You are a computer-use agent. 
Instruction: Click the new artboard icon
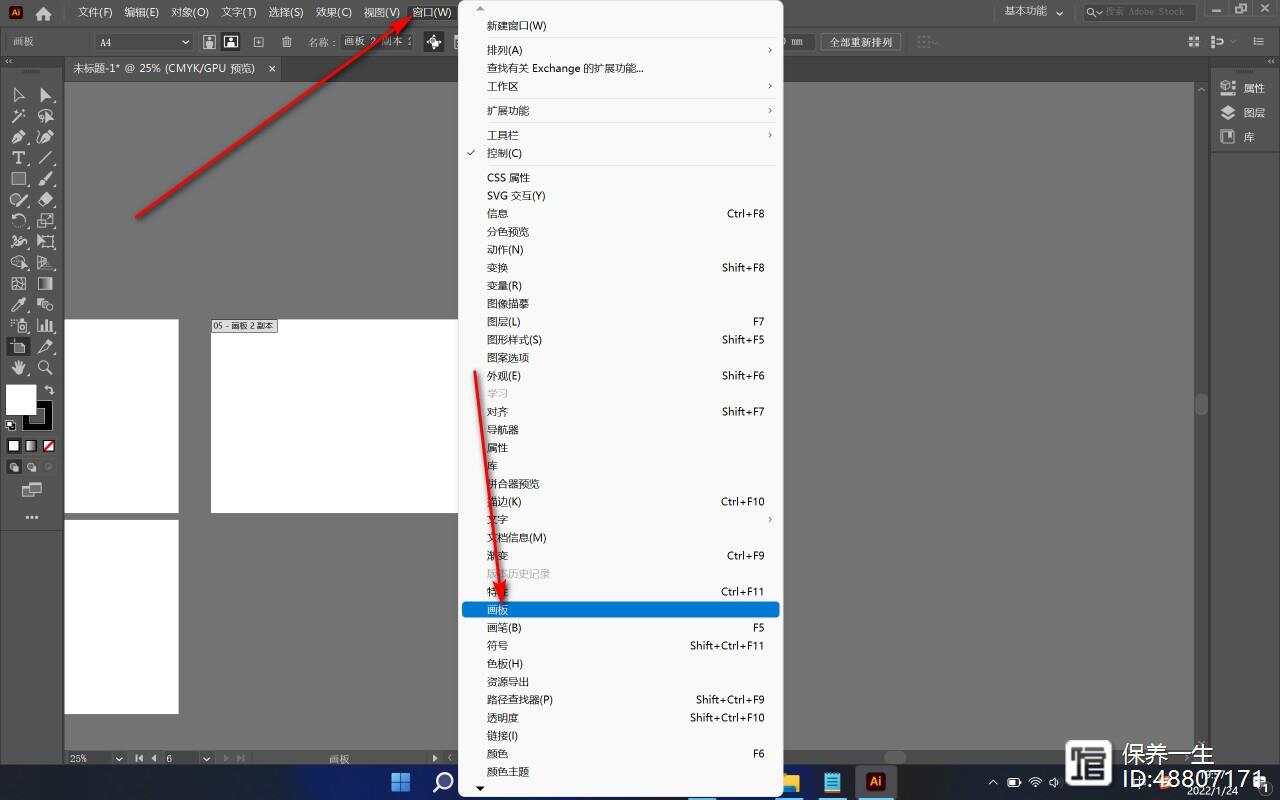(259, 42)
